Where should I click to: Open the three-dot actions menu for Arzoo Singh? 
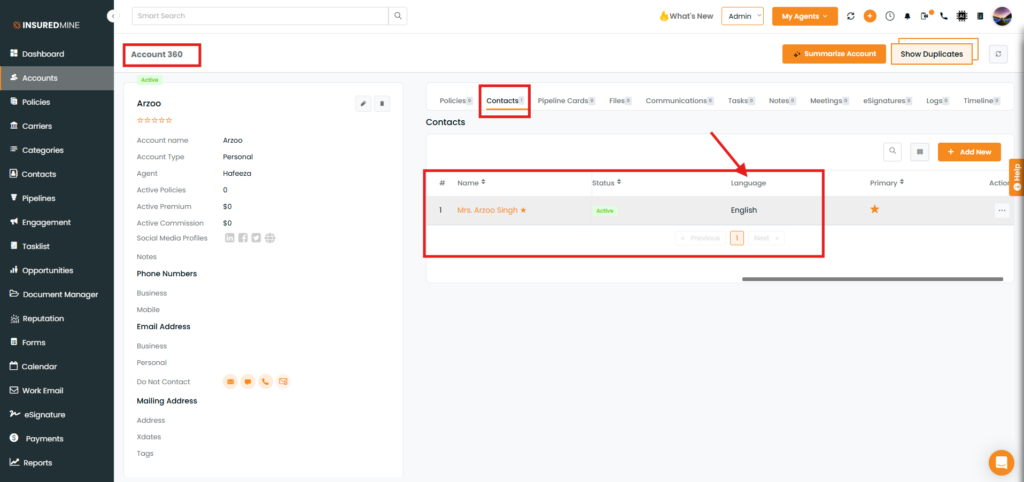point(1001,210)
